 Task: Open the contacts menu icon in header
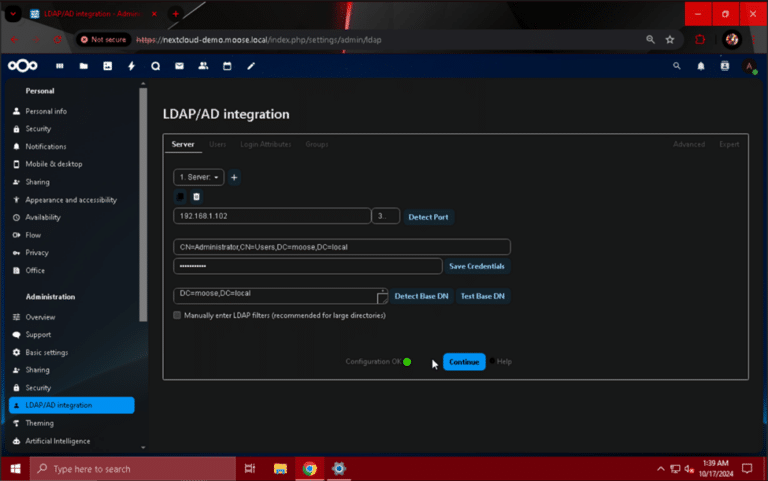pos(725,66)
